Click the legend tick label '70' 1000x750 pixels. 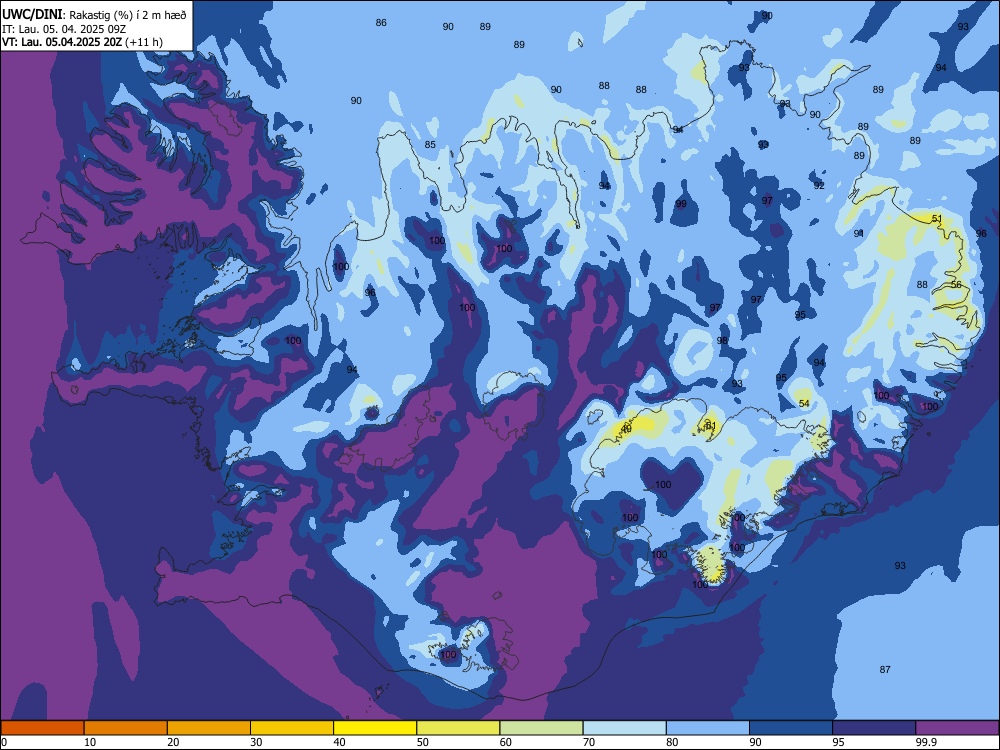click(589, 742)
